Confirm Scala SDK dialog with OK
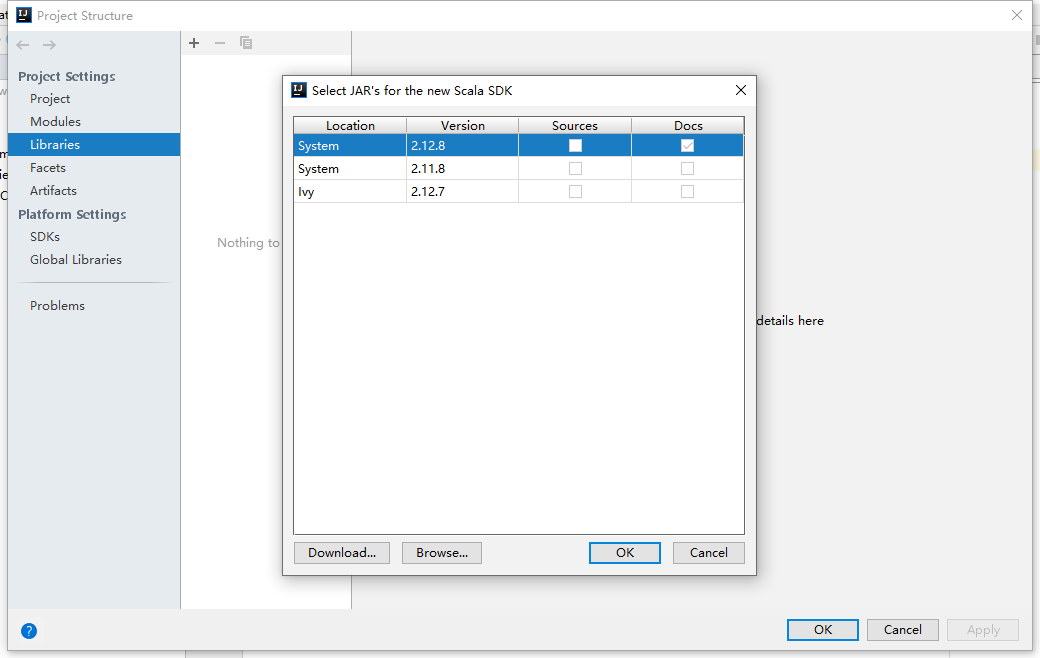 pyautogui.click(x=625, y=553)
